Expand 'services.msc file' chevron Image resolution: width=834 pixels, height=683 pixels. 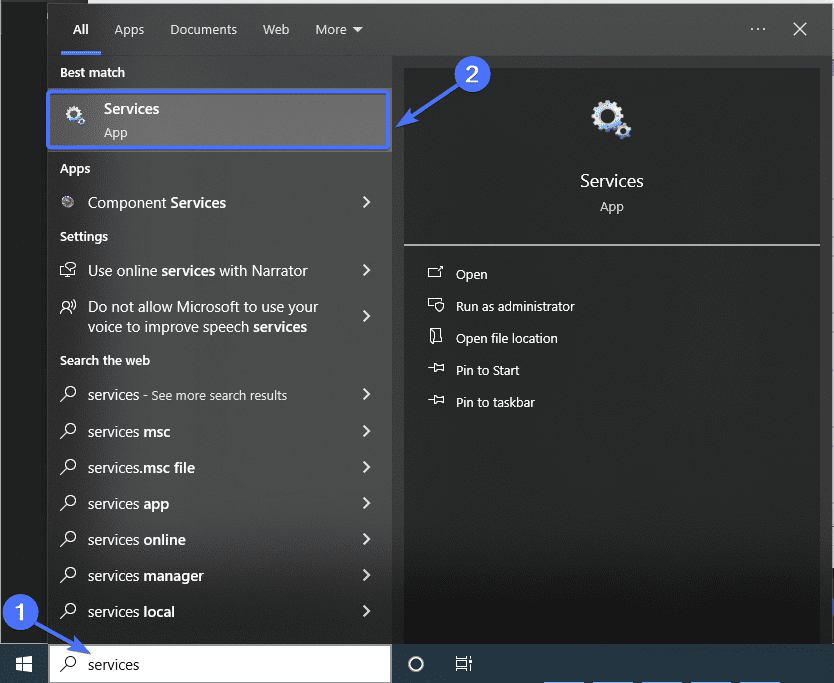366,467
